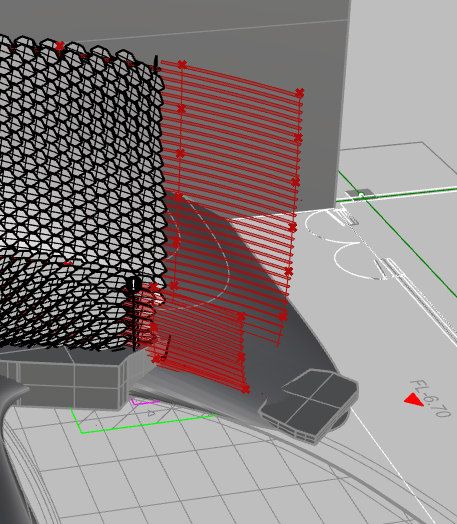Select the dark square pad with cross lines
This screenshot has height=524, width=457.
pyautogui.click(x=309, y=404)
